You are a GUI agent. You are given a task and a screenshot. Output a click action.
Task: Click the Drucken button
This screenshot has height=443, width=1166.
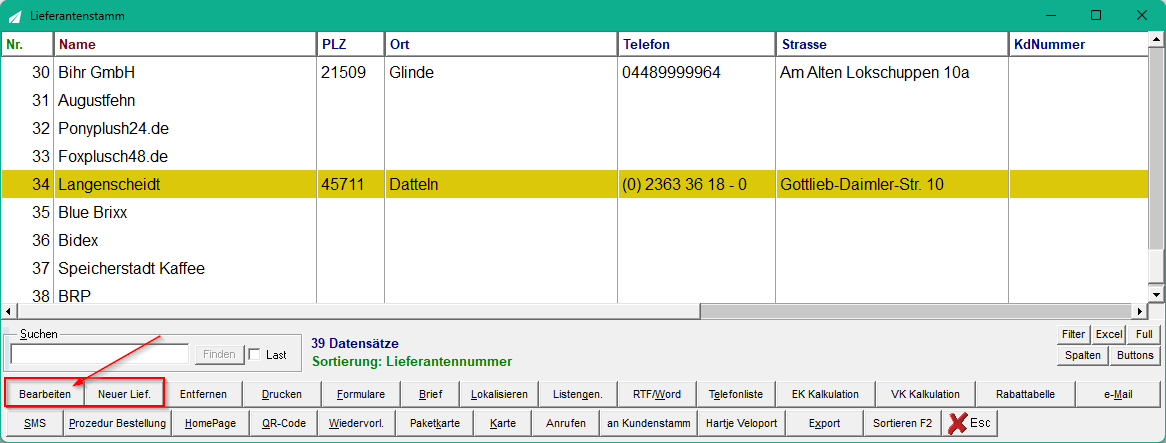[282, 394]
